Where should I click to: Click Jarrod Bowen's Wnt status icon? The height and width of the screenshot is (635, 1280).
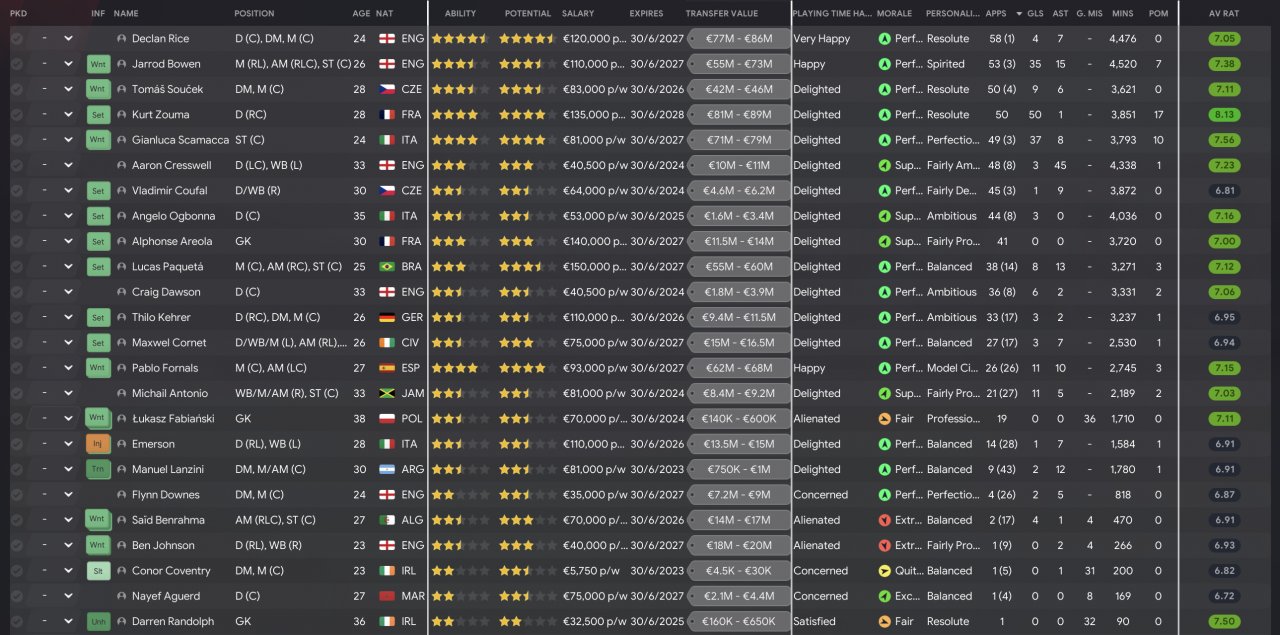pos(98,64)
